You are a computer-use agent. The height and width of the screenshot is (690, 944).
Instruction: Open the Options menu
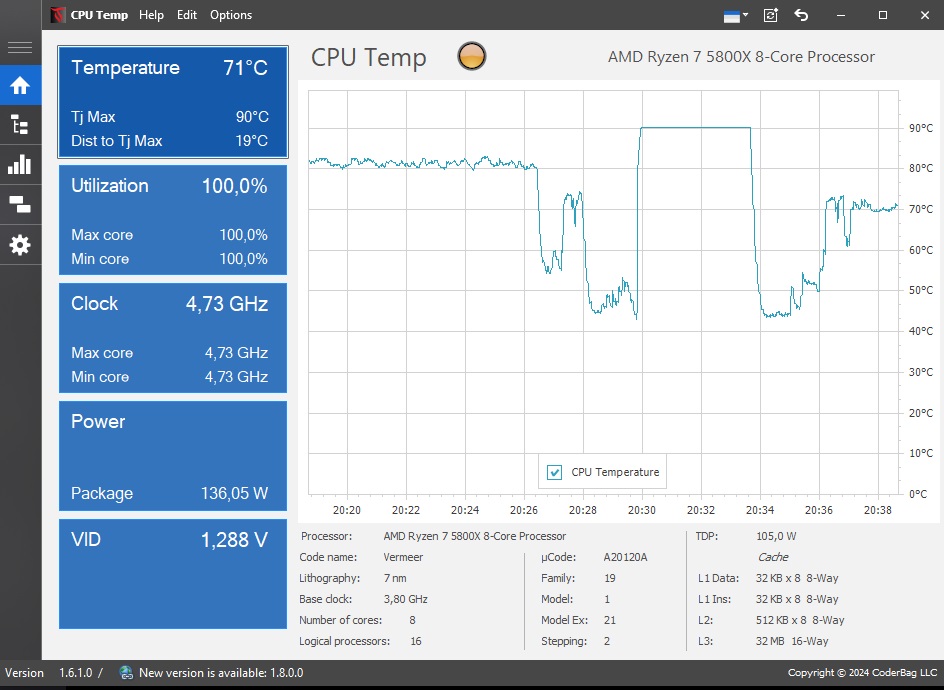(x=231, y=15)
